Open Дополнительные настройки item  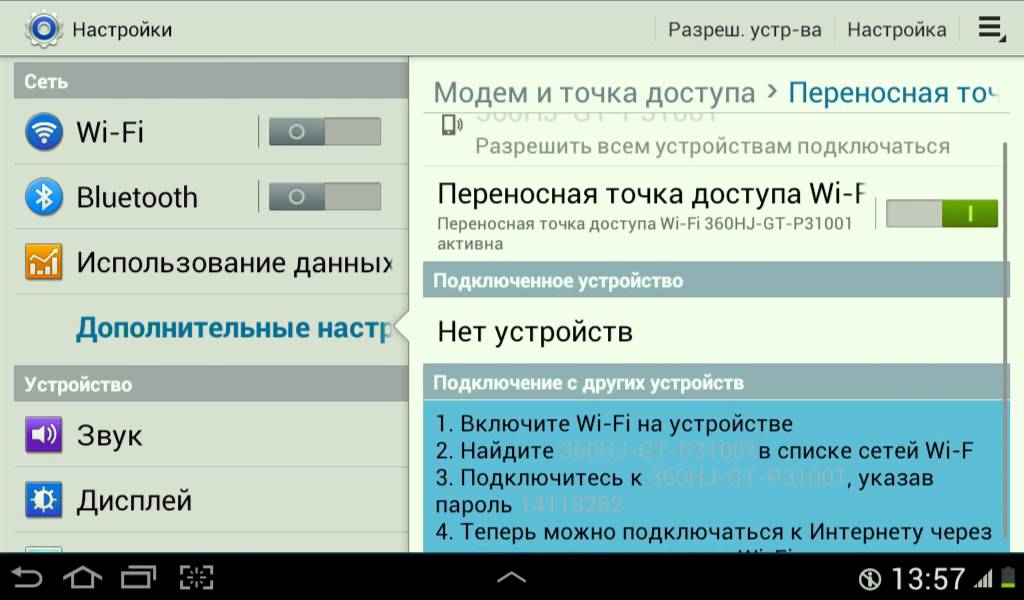click(211, 328)
